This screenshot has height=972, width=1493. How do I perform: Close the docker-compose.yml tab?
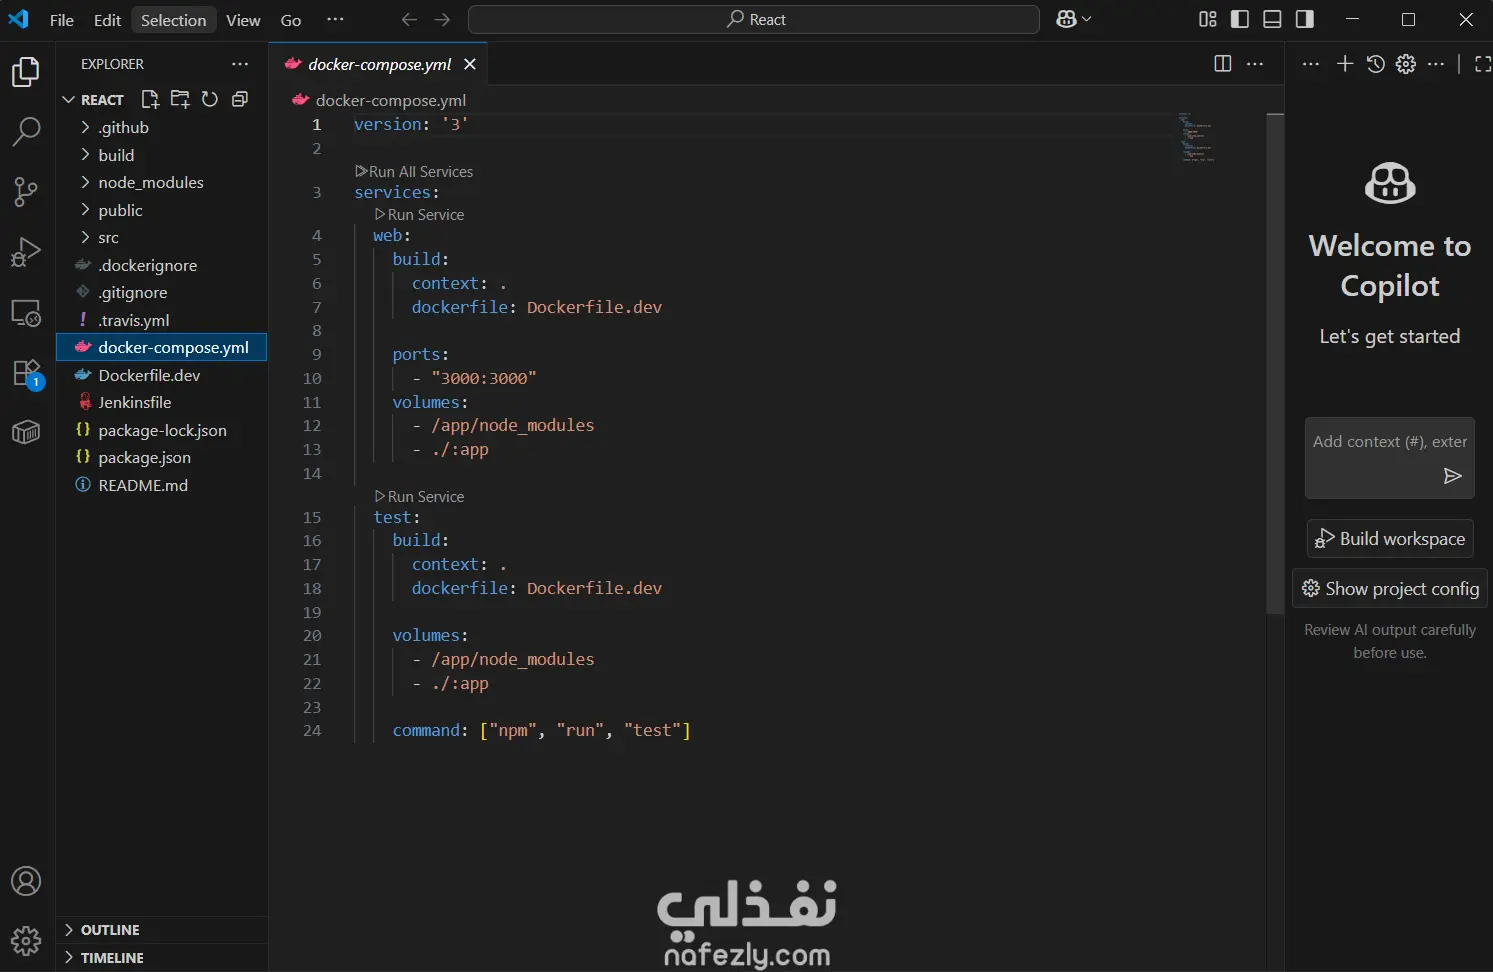coord(470,64)
